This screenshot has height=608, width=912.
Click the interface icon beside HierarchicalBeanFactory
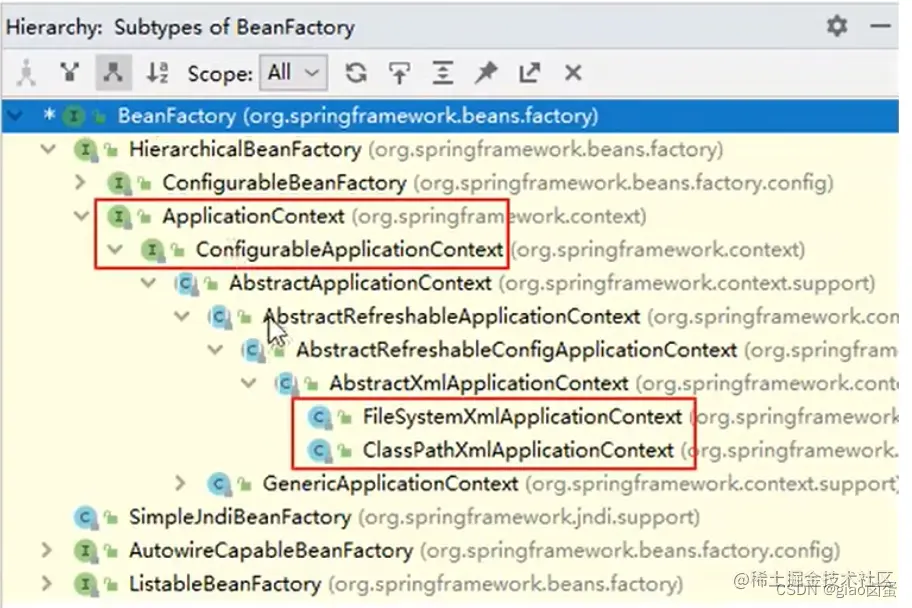point(85,150)
